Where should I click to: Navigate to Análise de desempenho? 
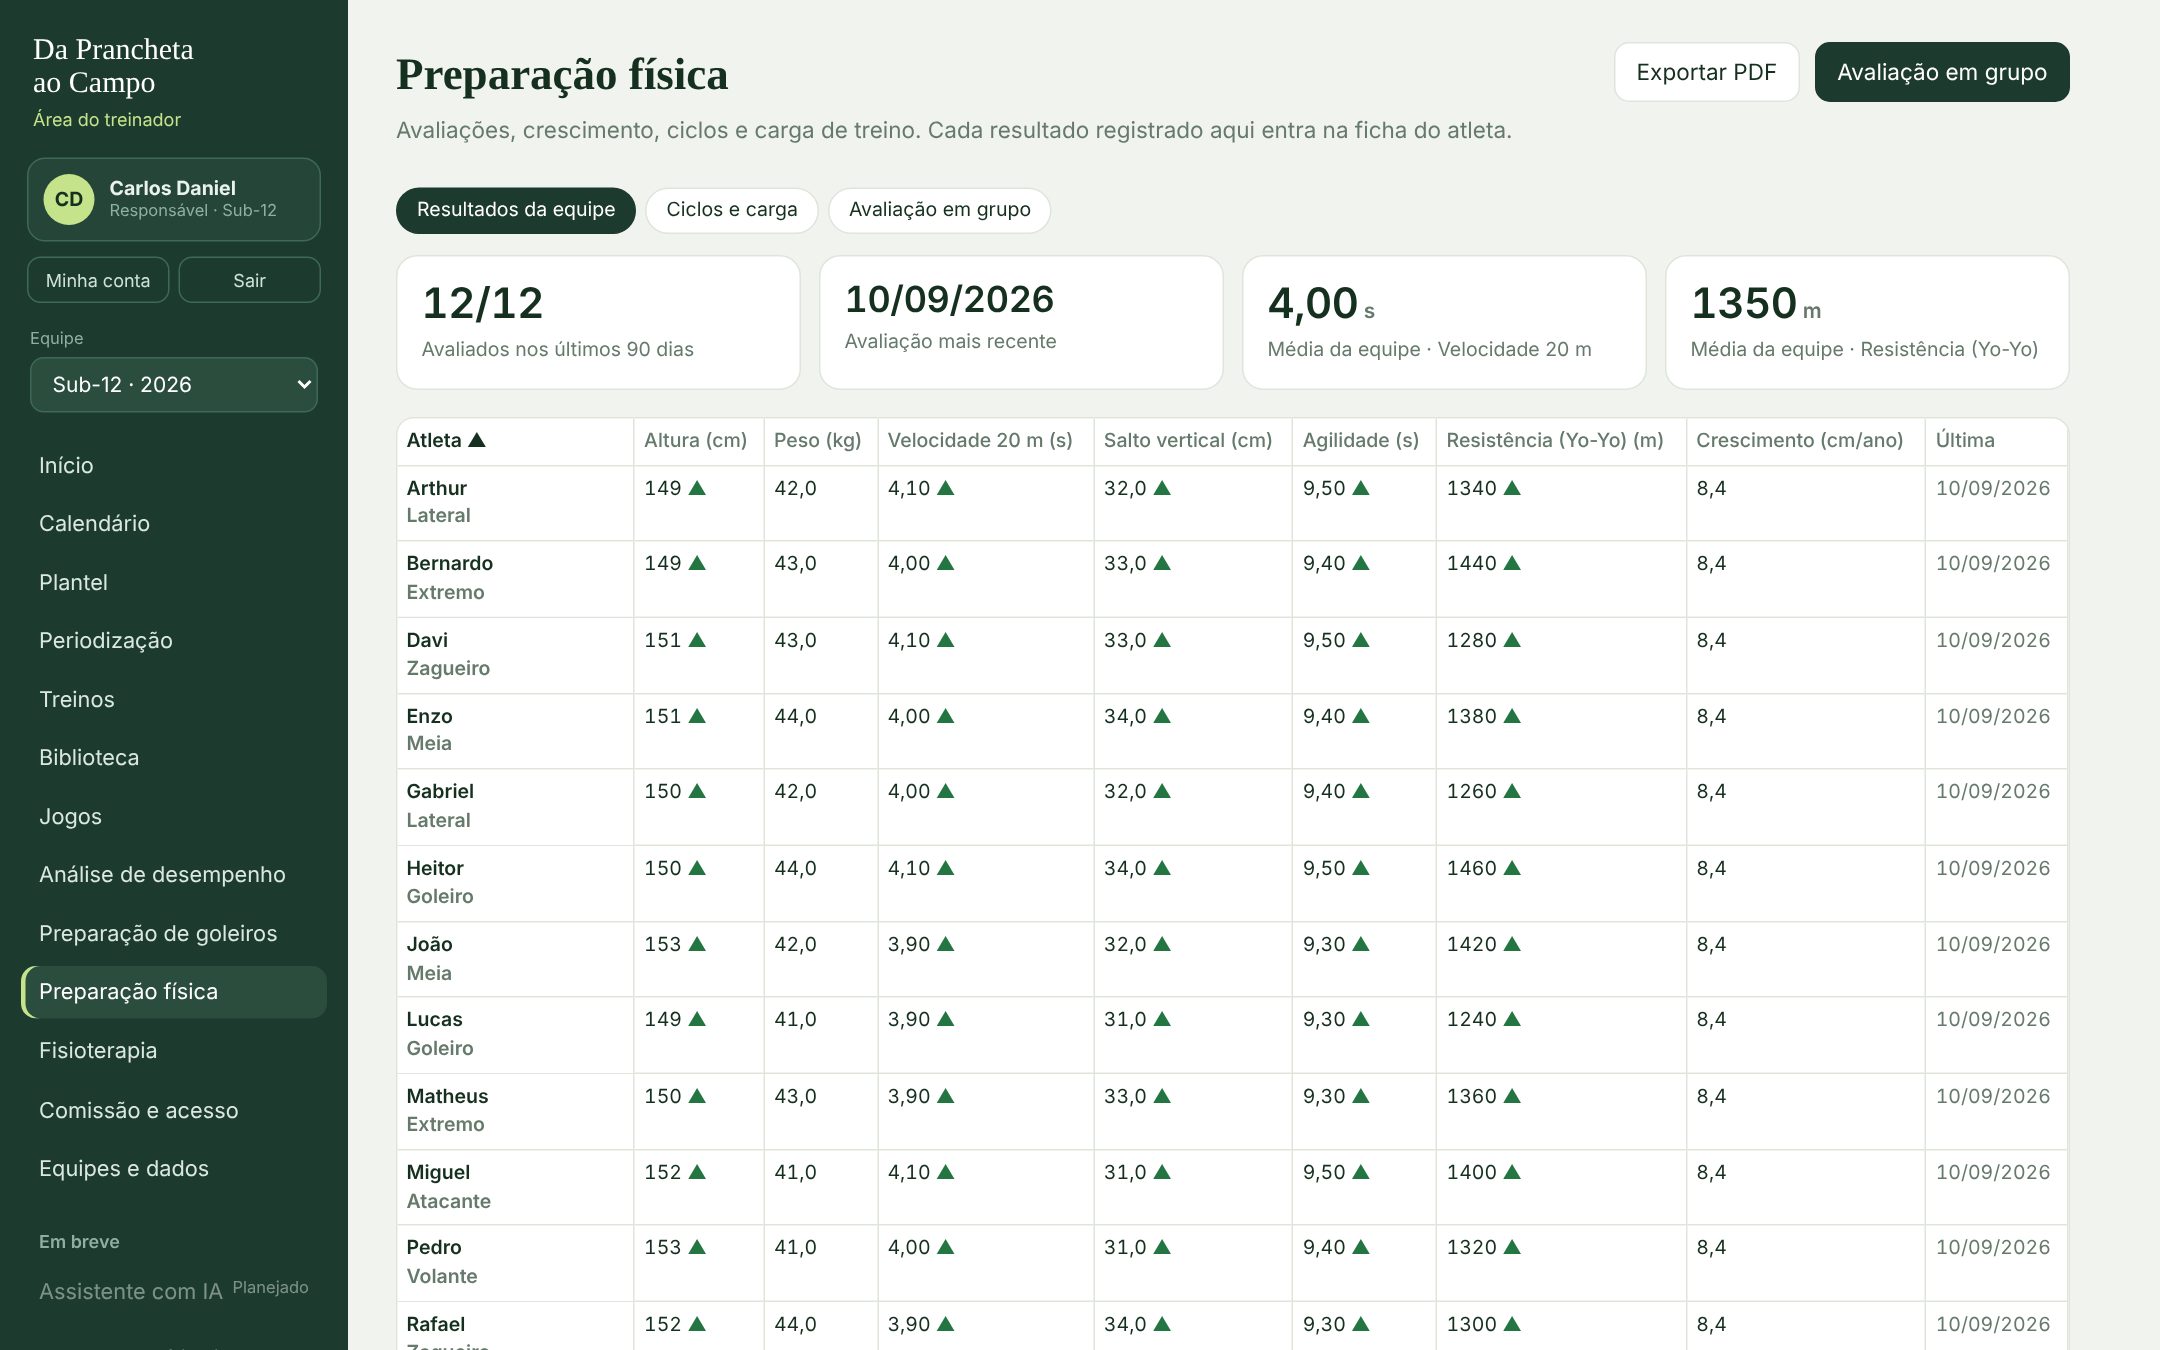tap(174, 874)
